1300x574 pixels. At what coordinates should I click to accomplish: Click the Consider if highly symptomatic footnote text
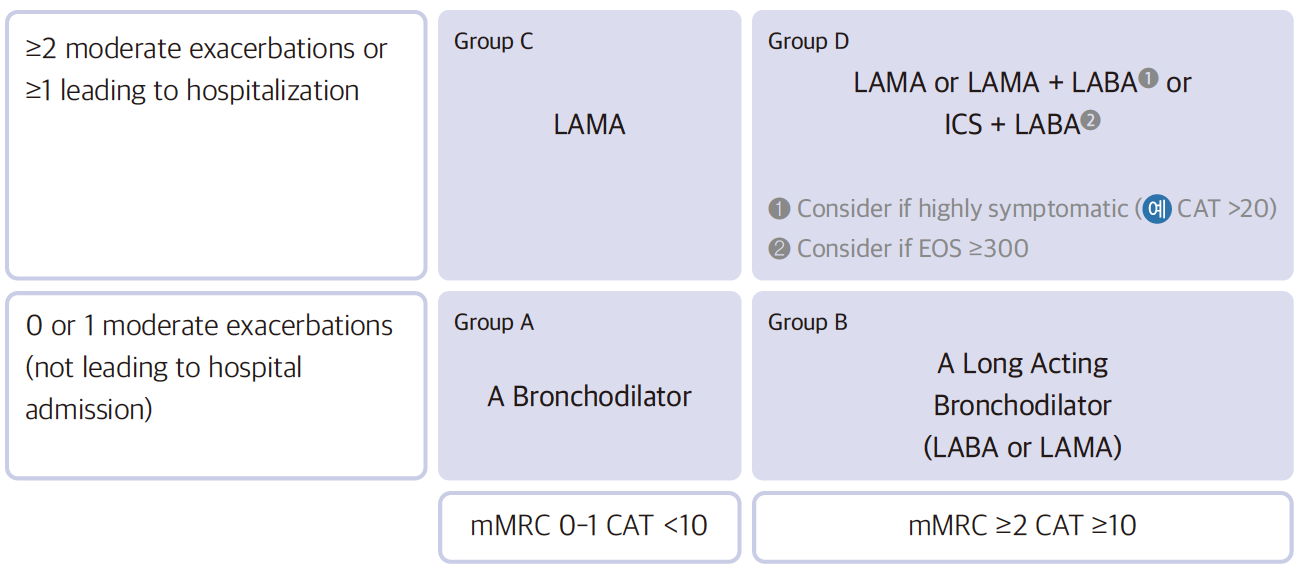pos(961,209)
